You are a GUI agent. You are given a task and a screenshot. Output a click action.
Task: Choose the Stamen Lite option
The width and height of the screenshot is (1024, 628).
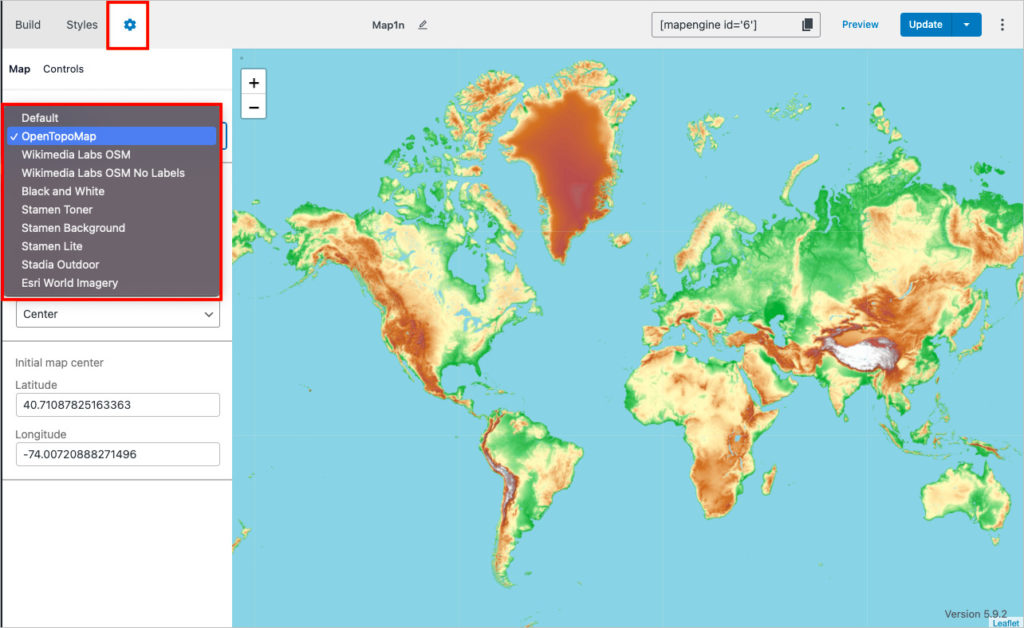point(112,246)
